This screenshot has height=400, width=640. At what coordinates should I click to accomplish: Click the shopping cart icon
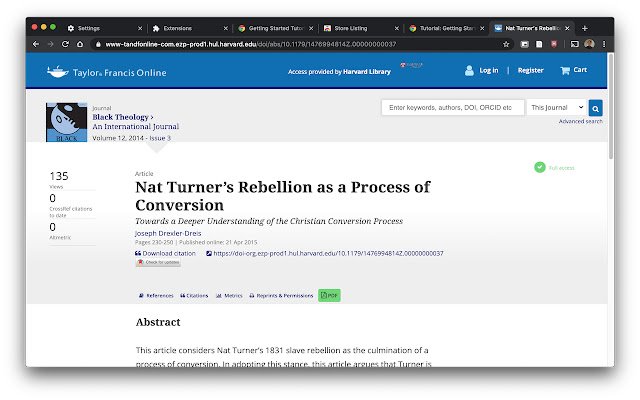pos(565,70)
